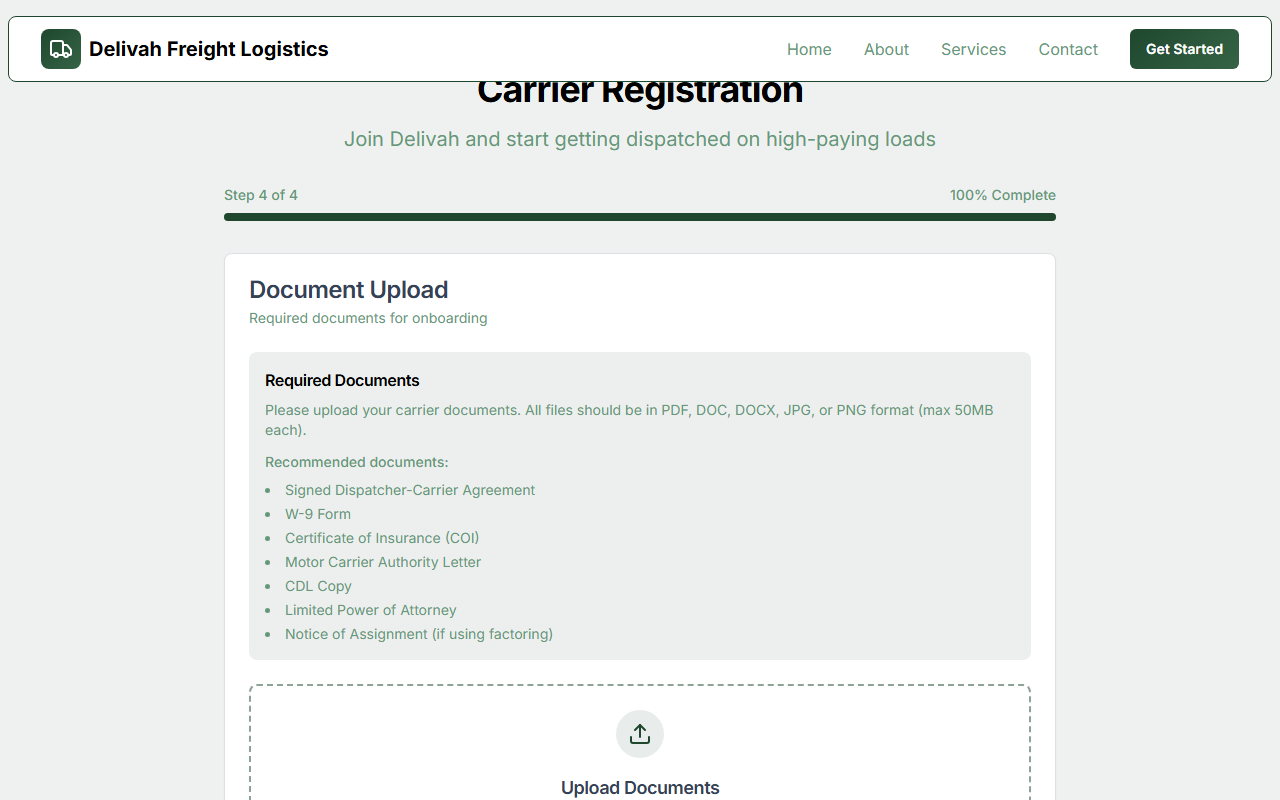Click 'Motor Carrier Authority Letter' item

point(383,562)
